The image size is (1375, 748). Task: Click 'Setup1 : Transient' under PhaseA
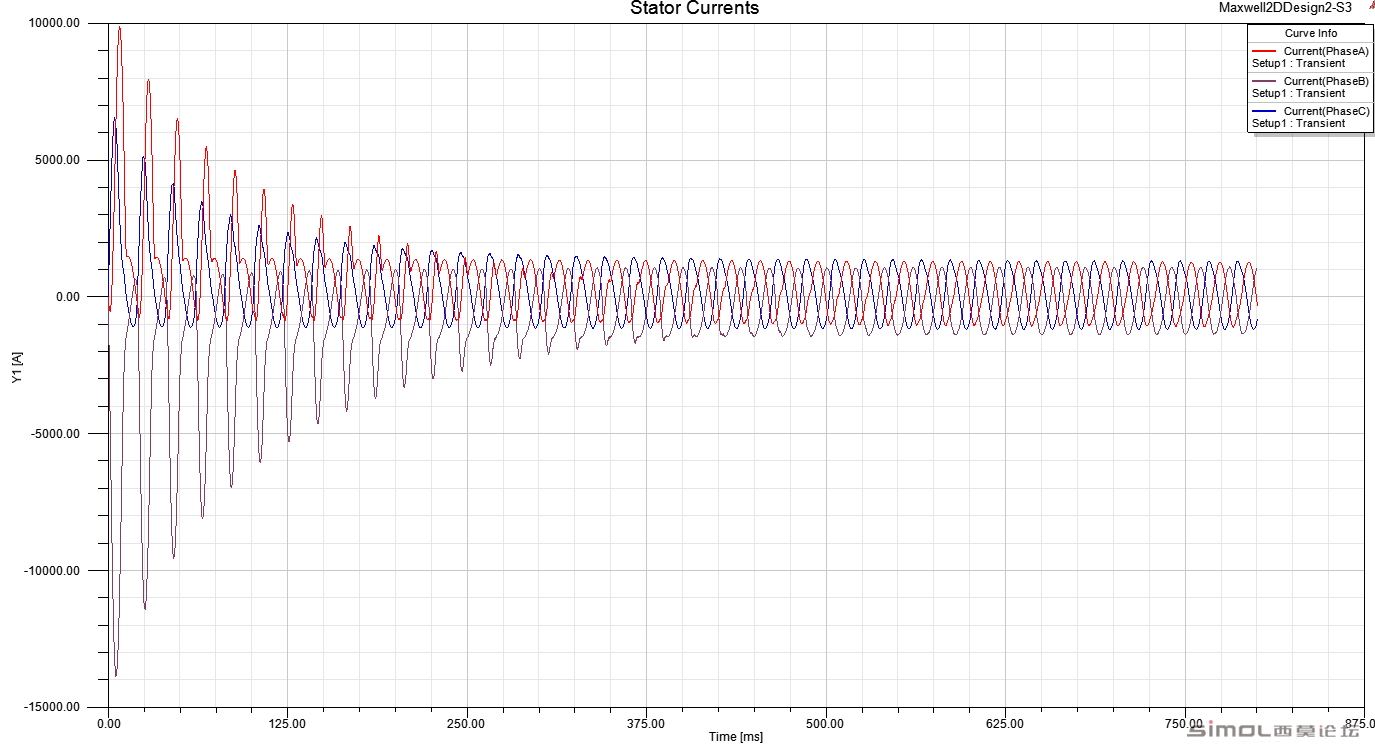1298,63
